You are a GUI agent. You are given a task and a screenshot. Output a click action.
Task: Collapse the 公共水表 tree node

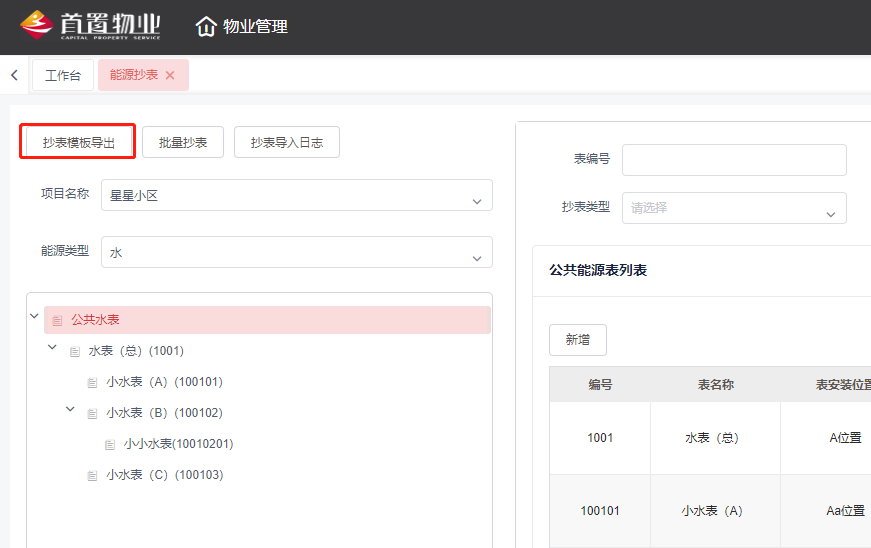(x=34, y=316)
